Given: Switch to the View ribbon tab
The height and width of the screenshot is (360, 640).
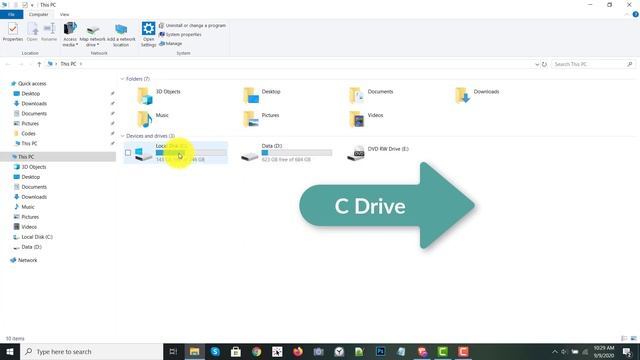Looking at the screenshot, I should pyautogui.click(x=64, y=14).
